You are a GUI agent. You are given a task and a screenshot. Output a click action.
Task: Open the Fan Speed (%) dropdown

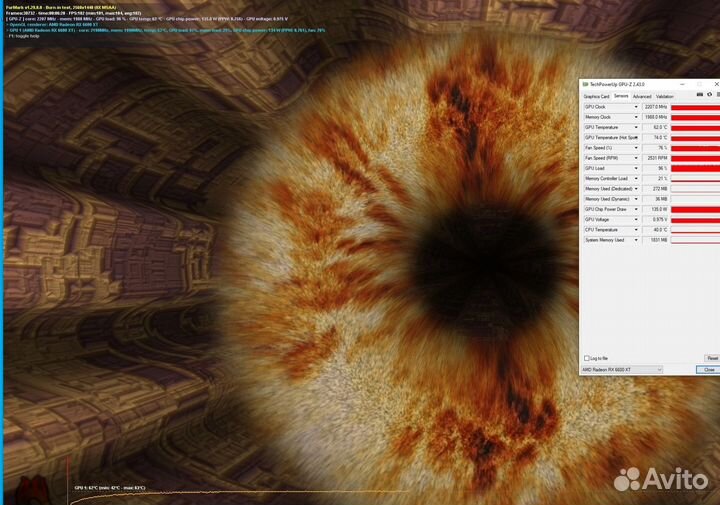[x=636, y=148]
